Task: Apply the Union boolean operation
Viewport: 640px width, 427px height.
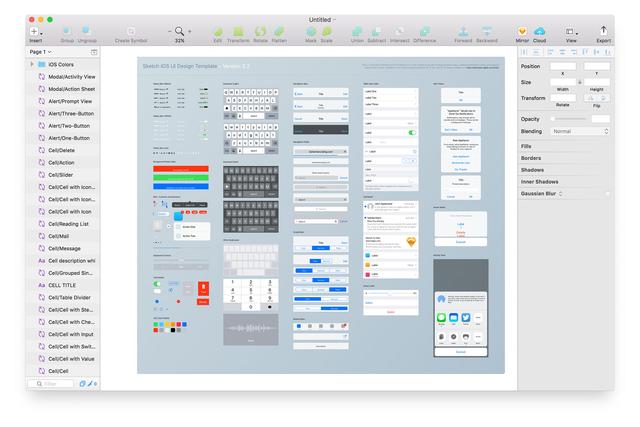Action: [358, 32]
